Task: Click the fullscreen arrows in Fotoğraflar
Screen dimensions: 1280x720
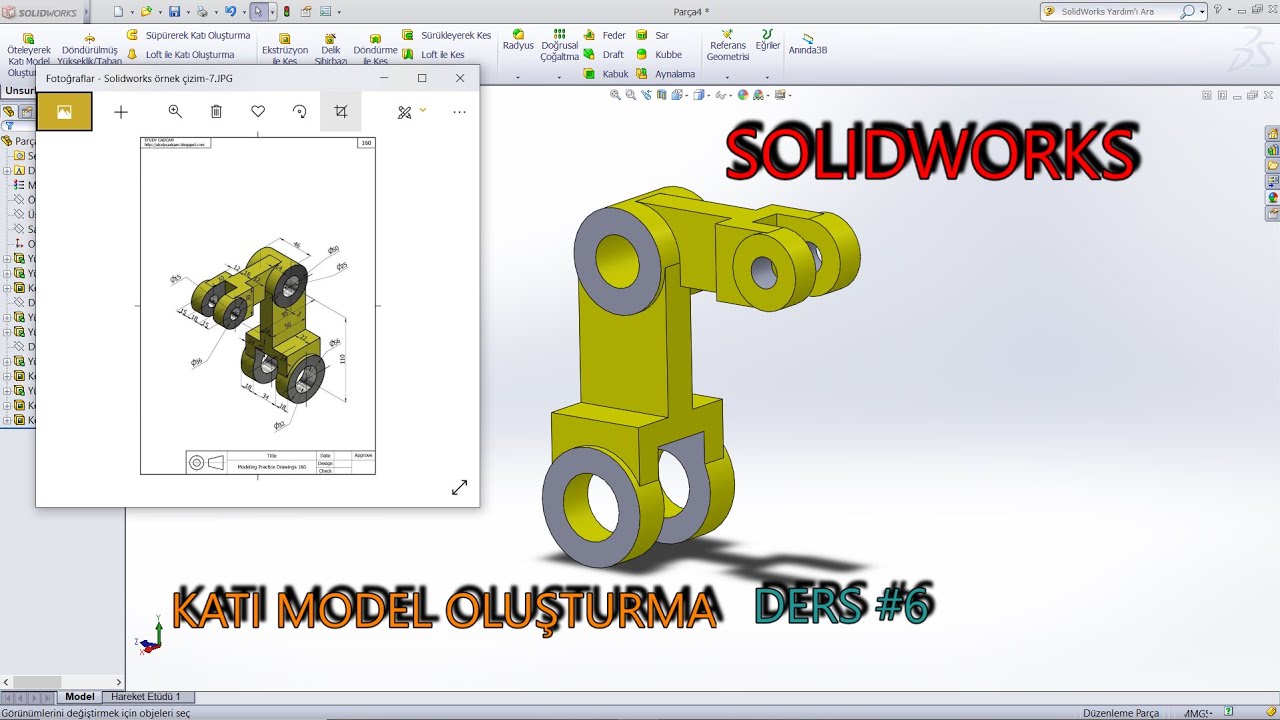Action: (x=459, y=488)
